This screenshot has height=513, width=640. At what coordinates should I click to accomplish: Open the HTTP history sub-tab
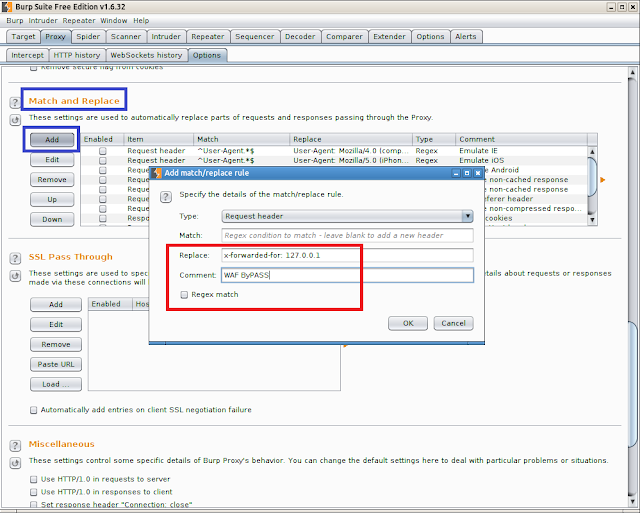tap(77, 55)
